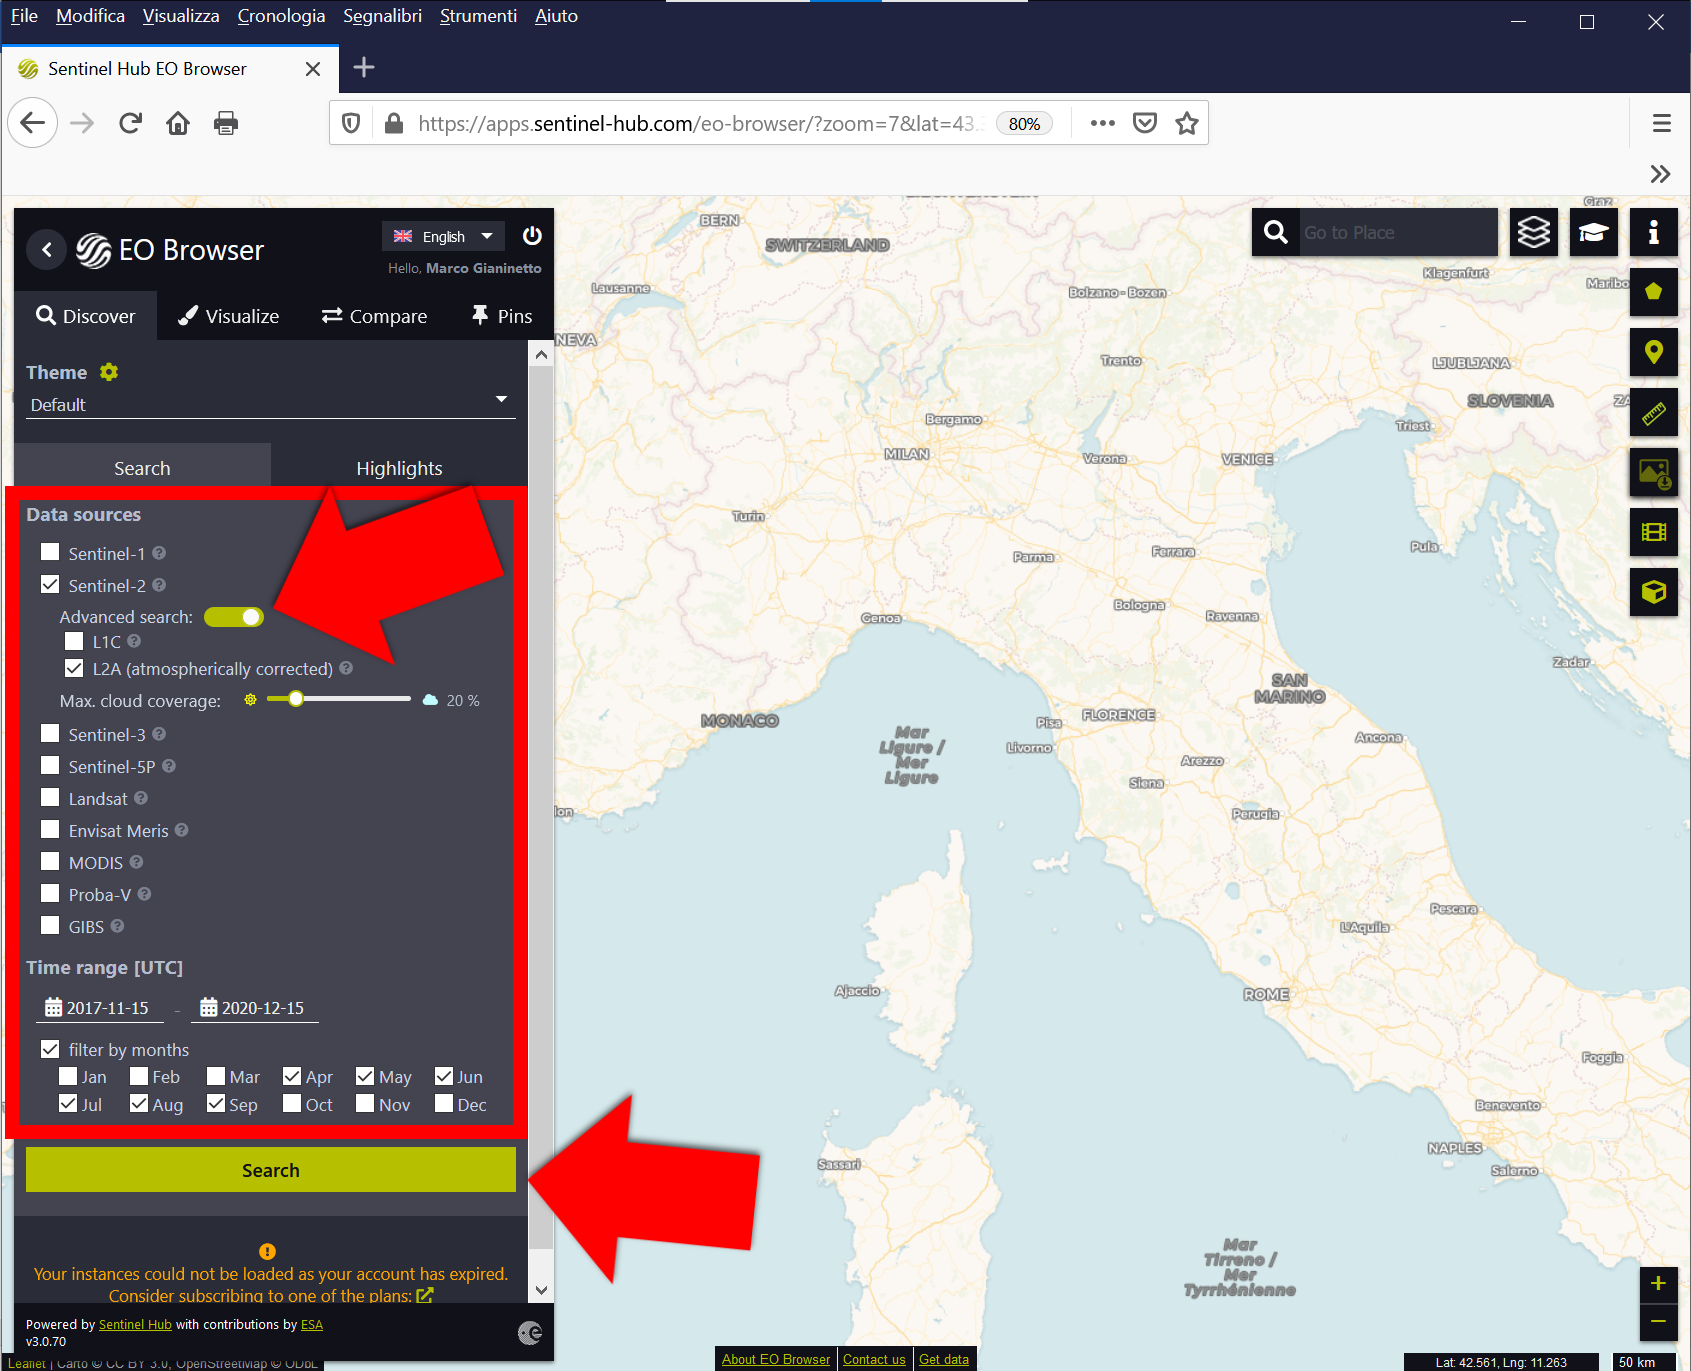Open the Segnalibri menu
Image resolution: width=1691 pixels, height=1371 pixels.
click(x=382, y=16)
